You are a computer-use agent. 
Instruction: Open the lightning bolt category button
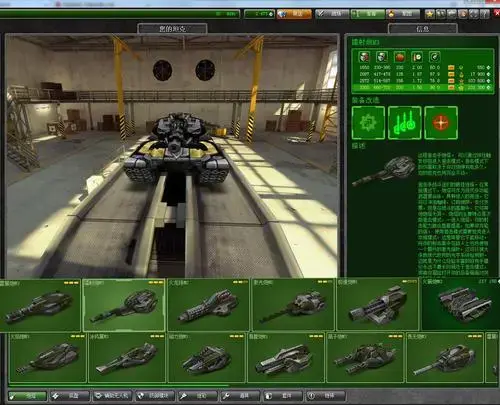tap(70, 396)
